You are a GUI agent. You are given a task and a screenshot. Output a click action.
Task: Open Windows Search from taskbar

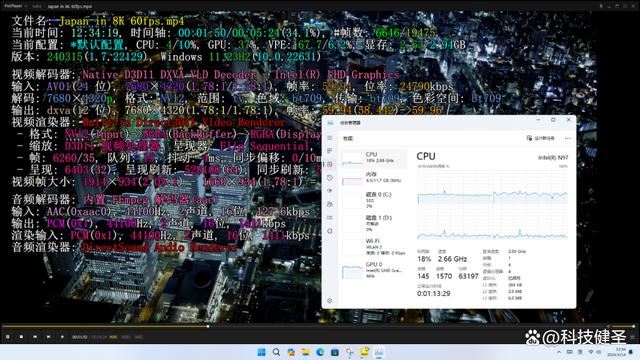click(276, 352)
